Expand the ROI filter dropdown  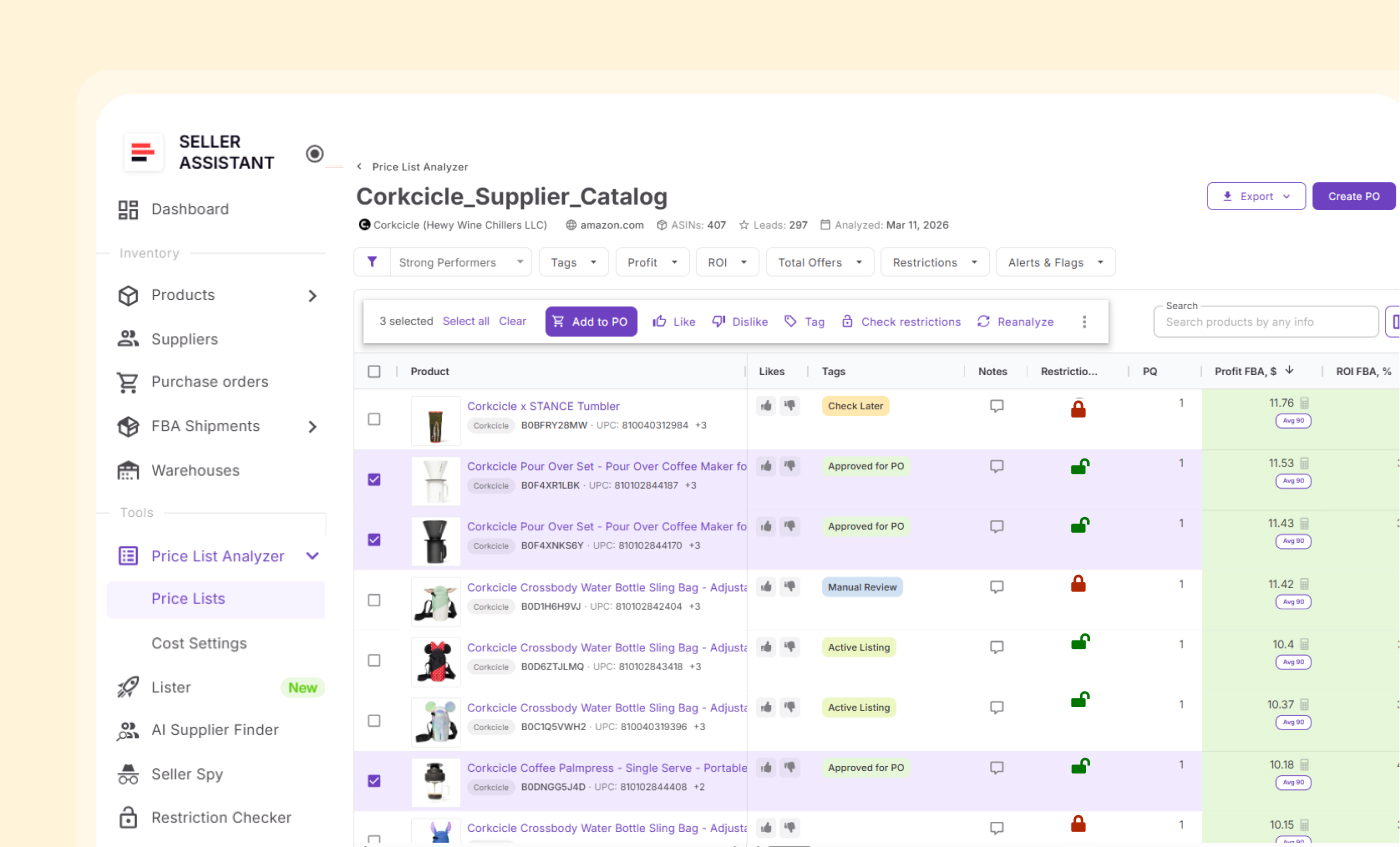727,261
